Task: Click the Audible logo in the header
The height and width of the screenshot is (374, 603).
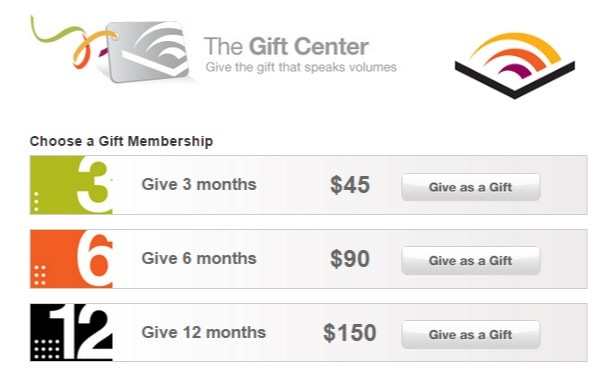Action: point(515,65)
